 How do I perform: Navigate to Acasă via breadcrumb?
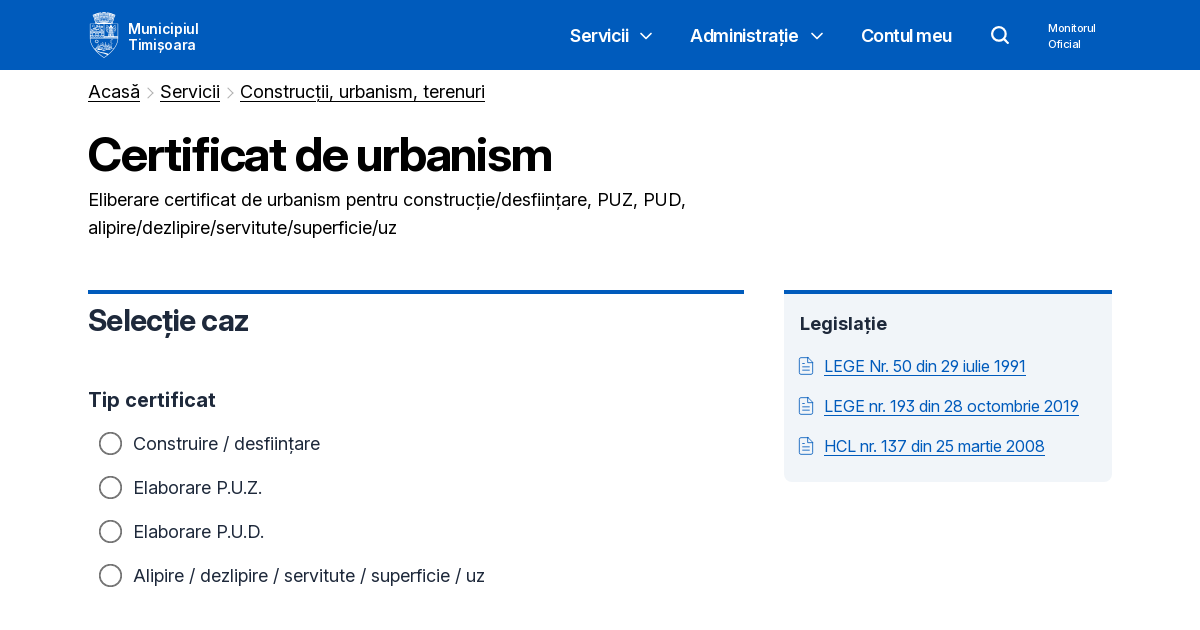tap(113, 91)
